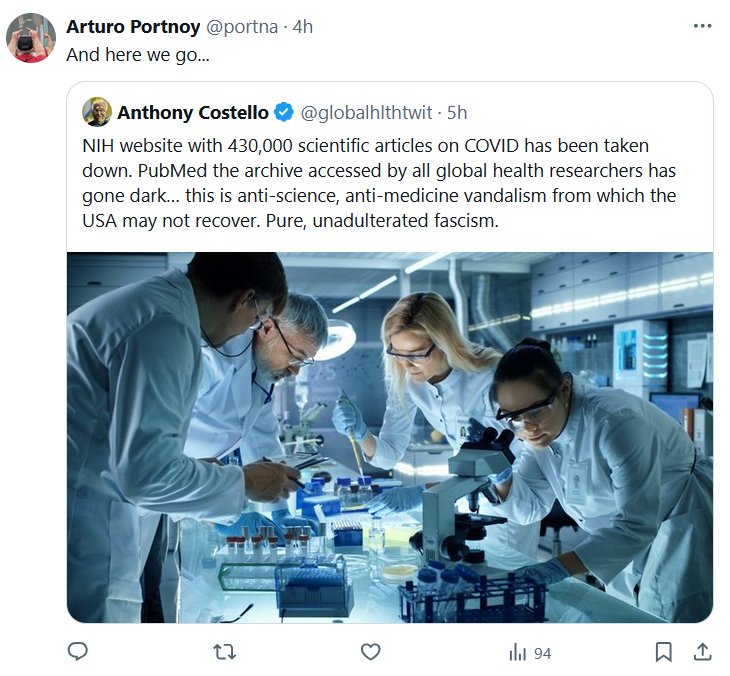Open Arturo Portnoy's profile picture
The height and width of the screenshot is (676, 730).
tap(31, 38)
